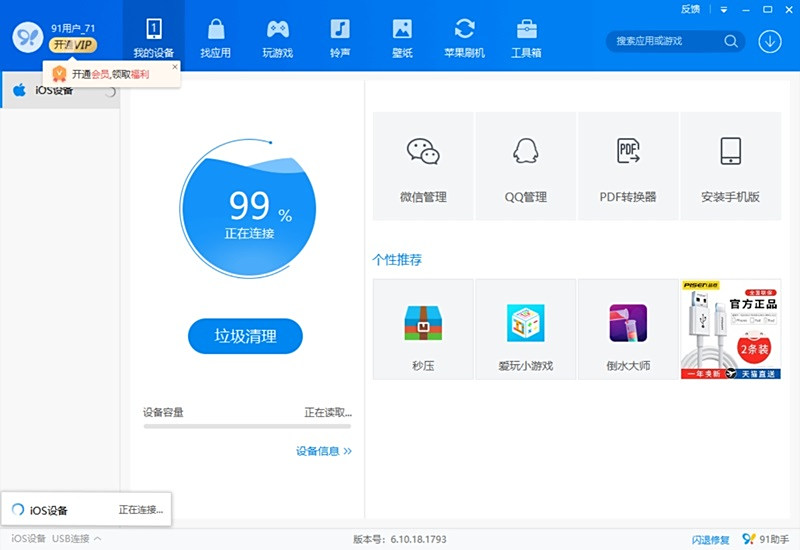This screenshot has width=800, height=550.
Task: Open the 秒压 app recommendation
Action: coord(423,330)
